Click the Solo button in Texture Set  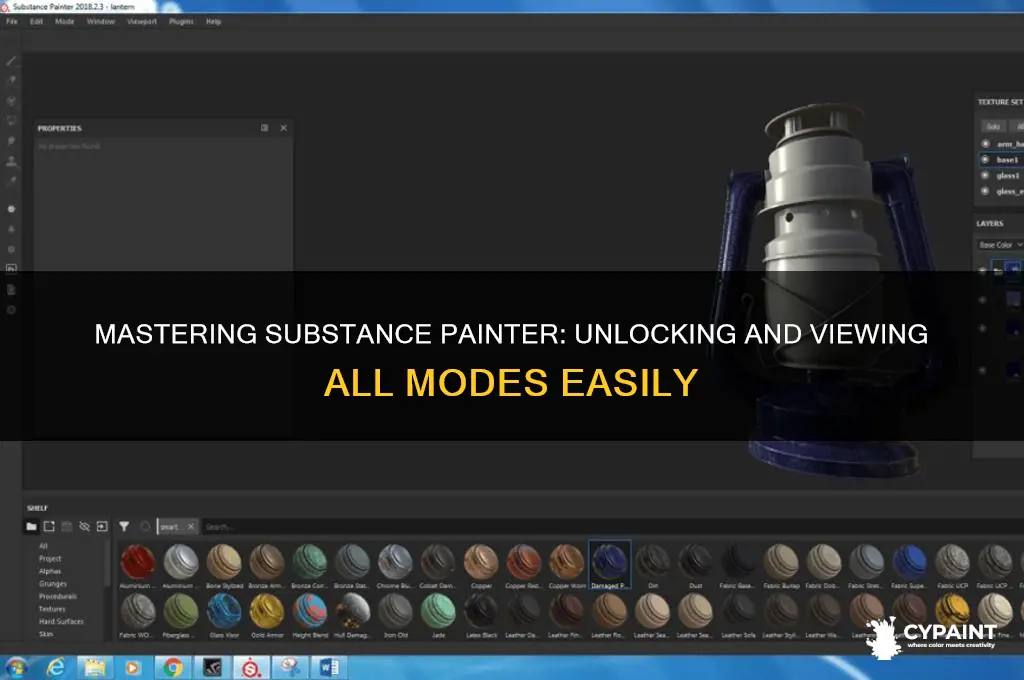(993, 126)
